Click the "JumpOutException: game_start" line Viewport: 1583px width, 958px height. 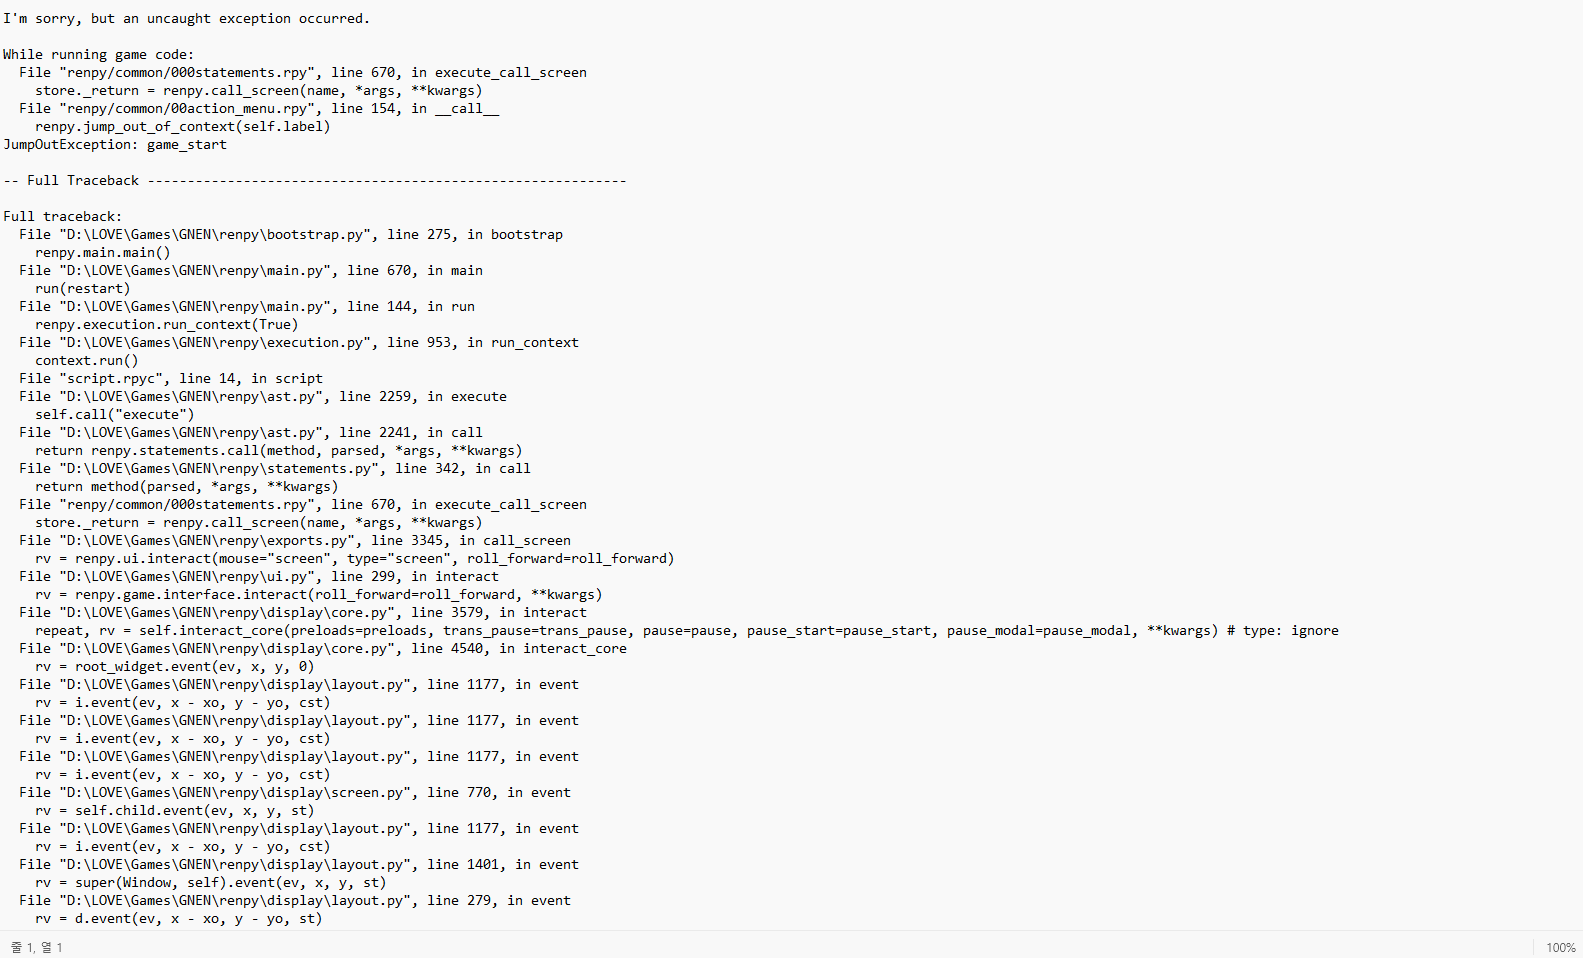[x=115, y=145]
